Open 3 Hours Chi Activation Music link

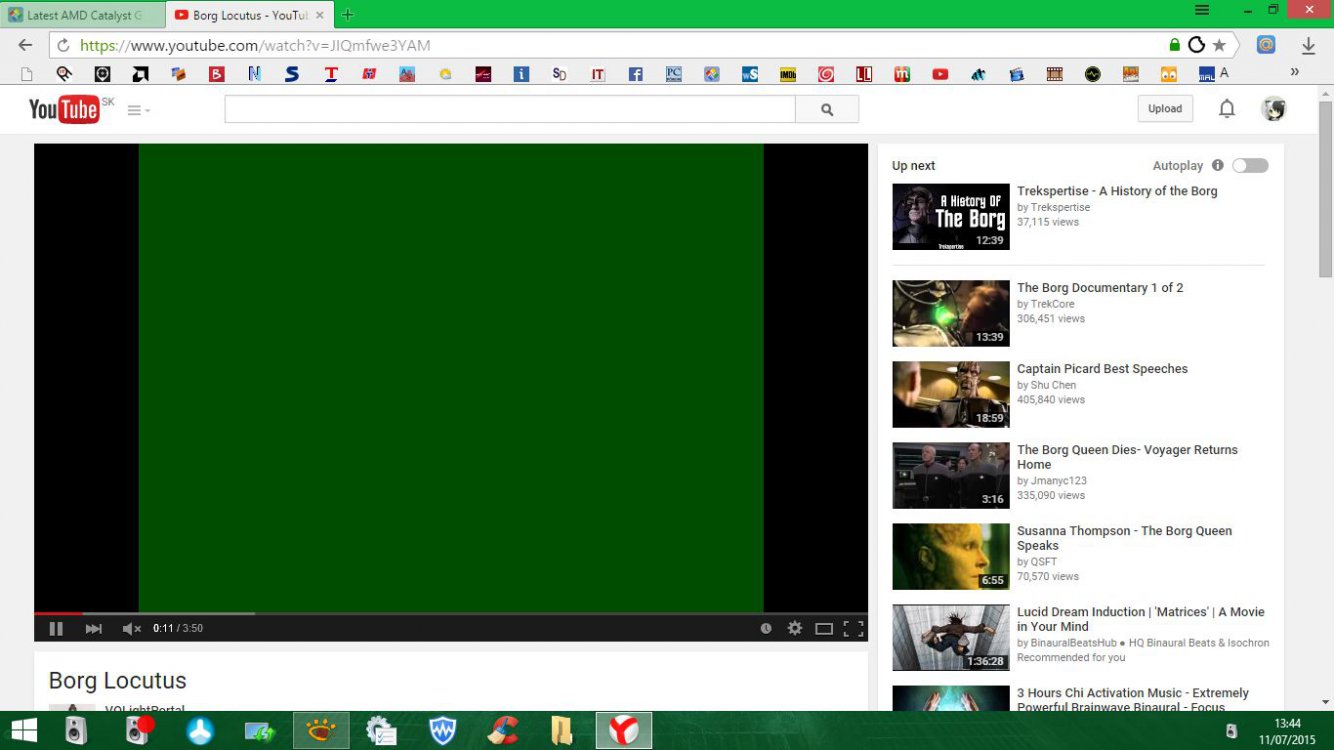1133,700
